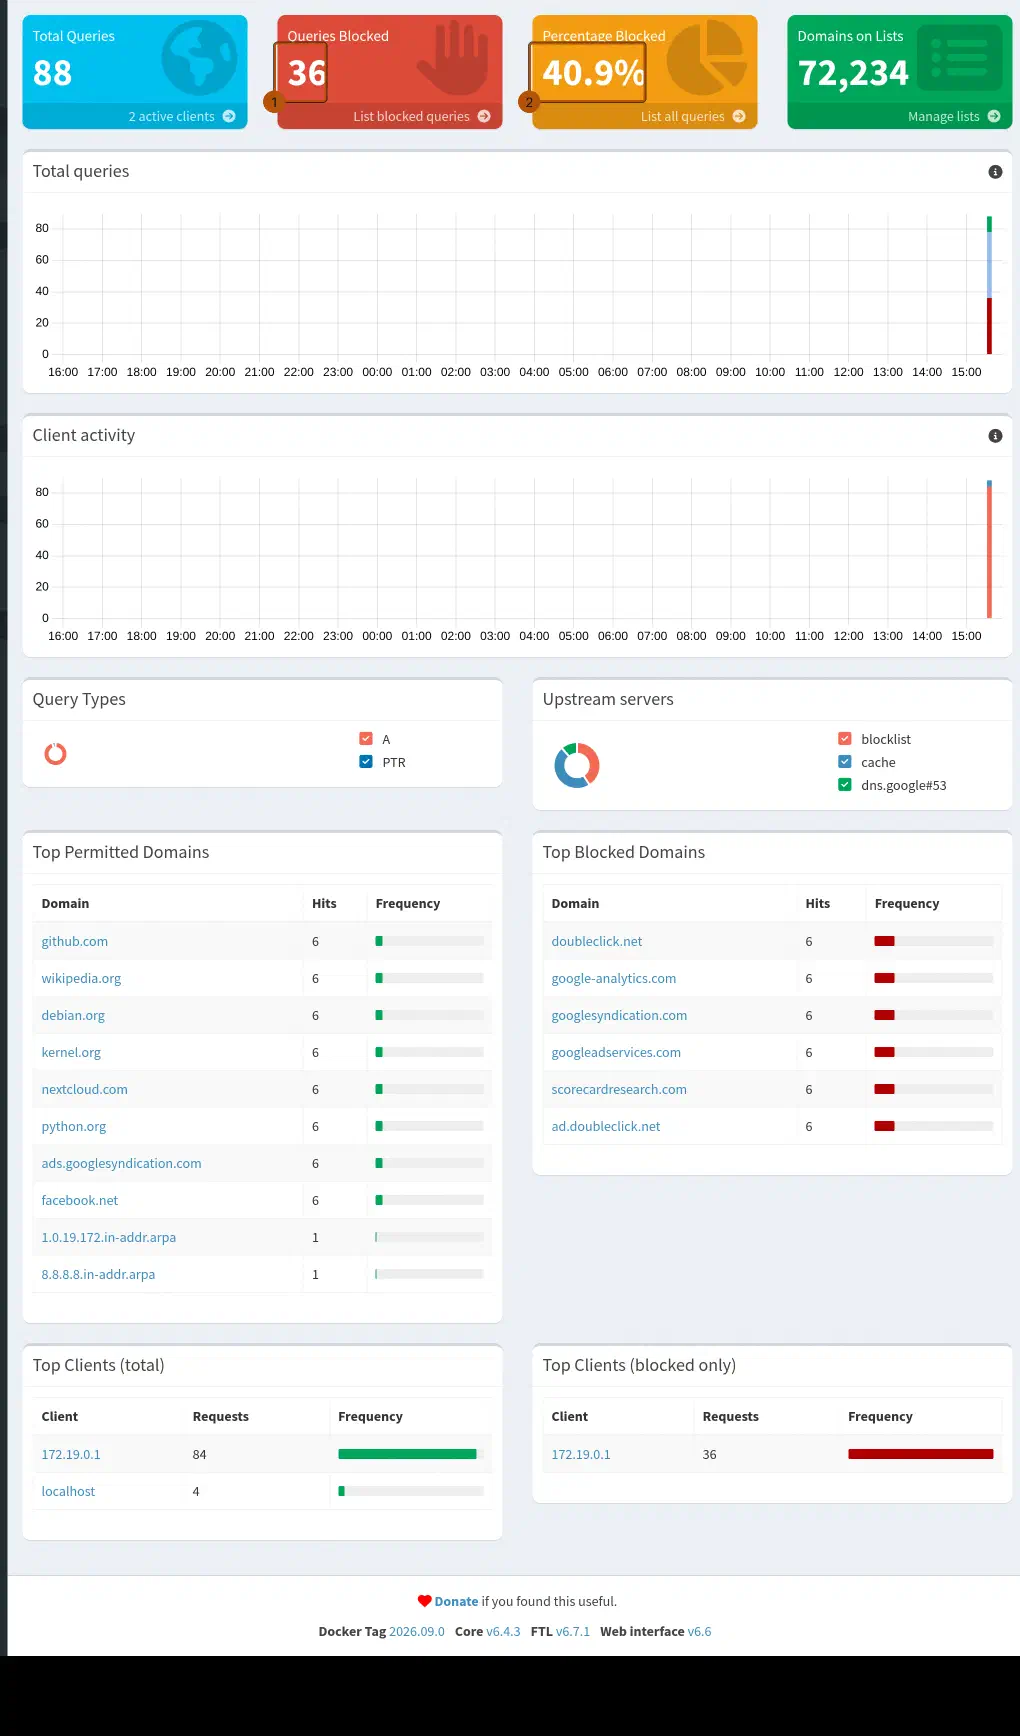This screenshot has height=1736, width=1020.
Task: Click the bar in Client activity chart
Action: [989, 549]
